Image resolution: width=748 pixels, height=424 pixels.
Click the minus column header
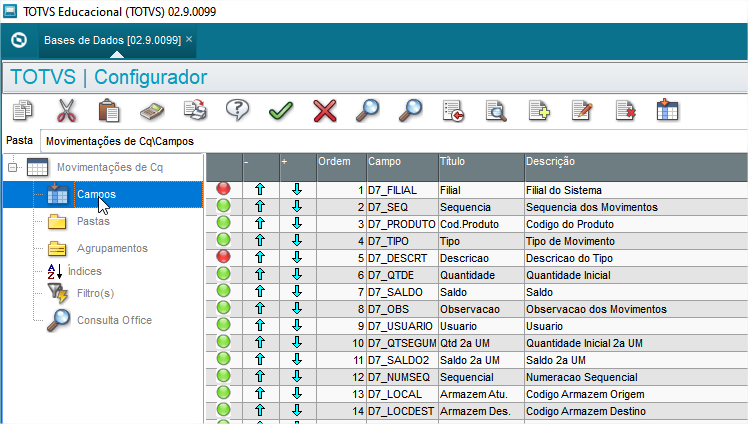pos(261,167)
